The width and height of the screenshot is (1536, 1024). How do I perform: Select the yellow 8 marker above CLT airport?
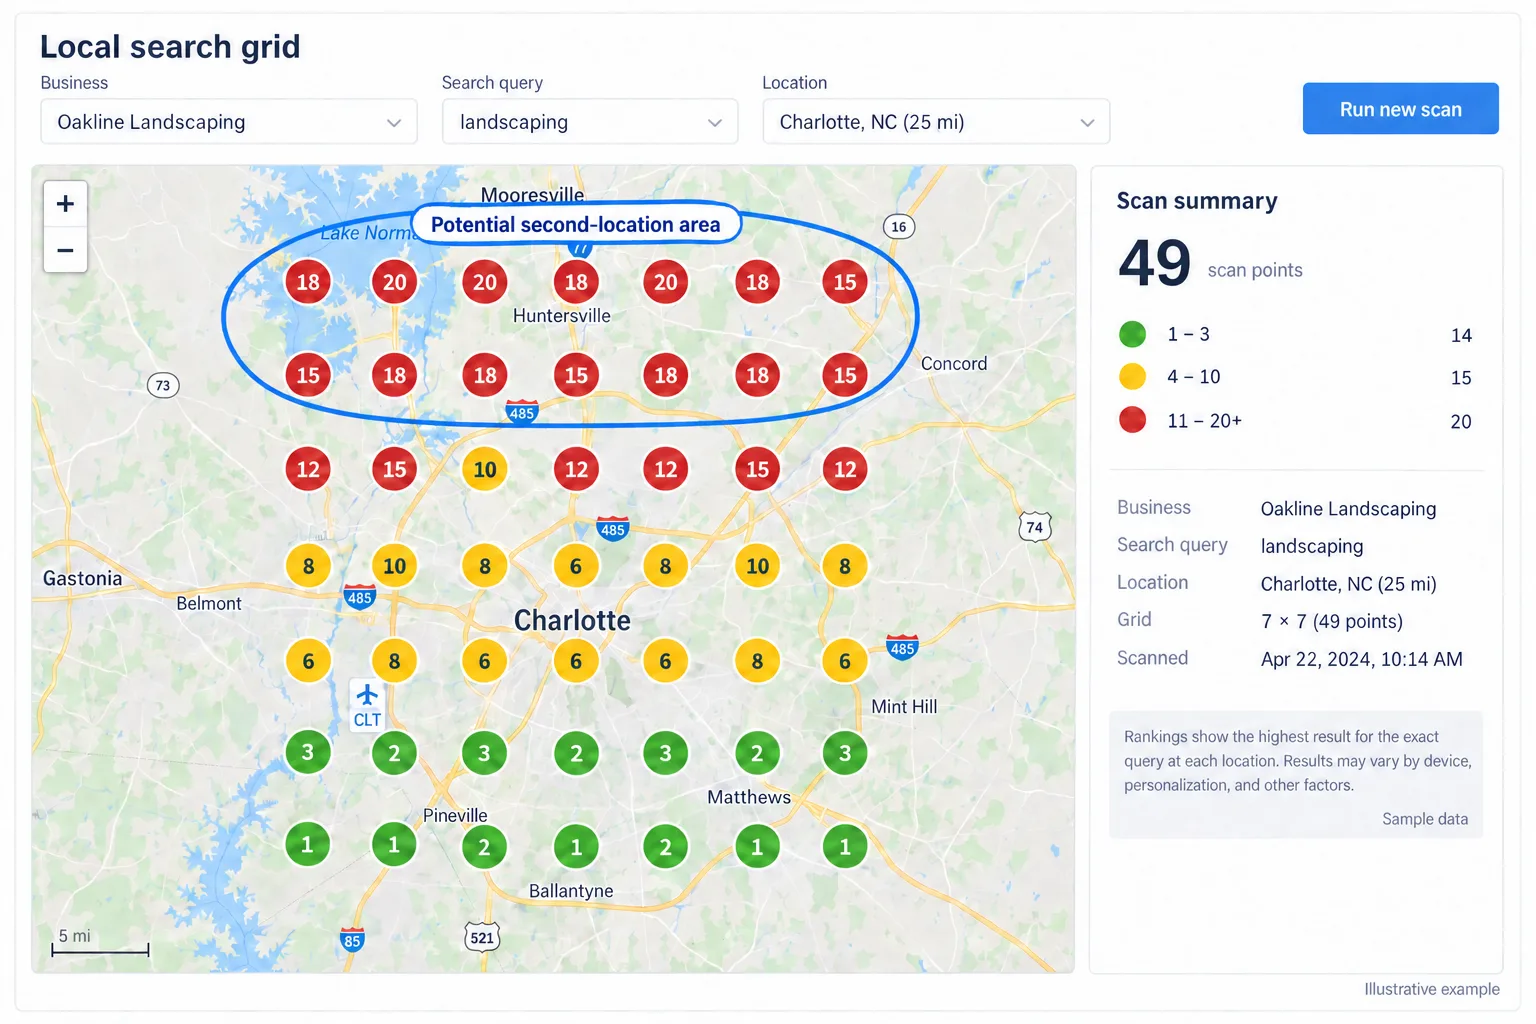click(x=394, y=661)
